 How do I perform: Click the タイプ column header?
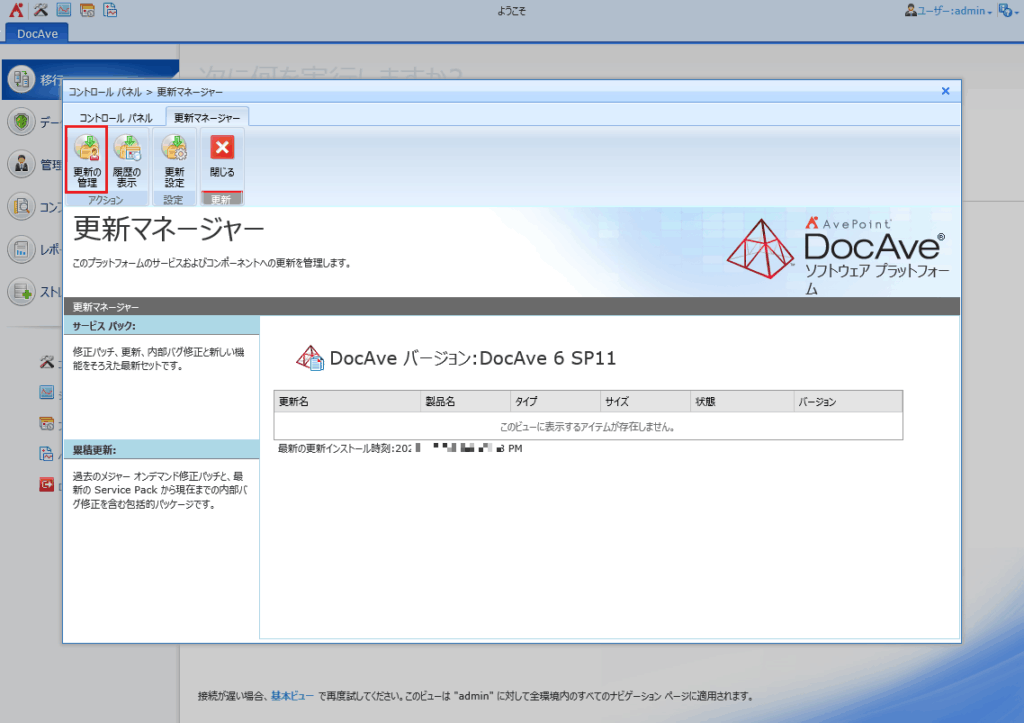pyautogui.click(x=556, y=402)
